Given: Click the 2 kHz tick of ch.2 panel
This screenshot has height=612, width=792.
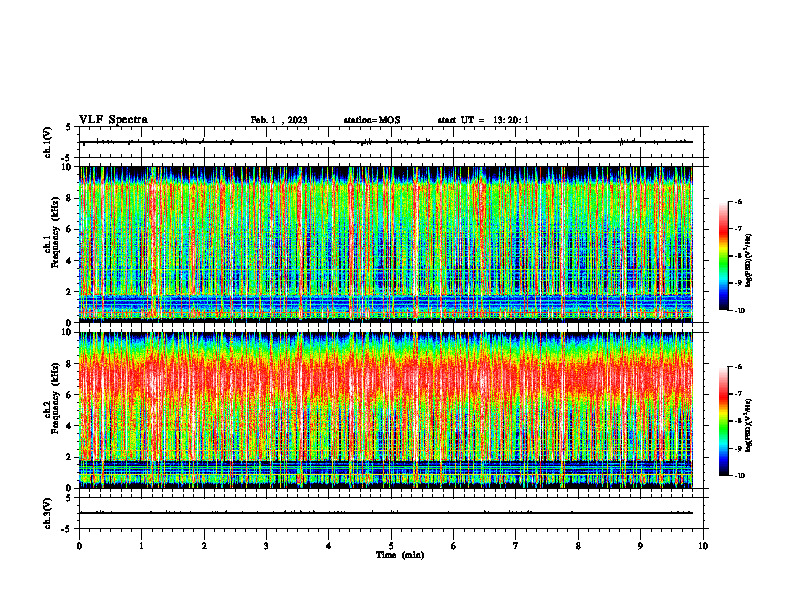Looking at the screenshot, I should (70, 457).
